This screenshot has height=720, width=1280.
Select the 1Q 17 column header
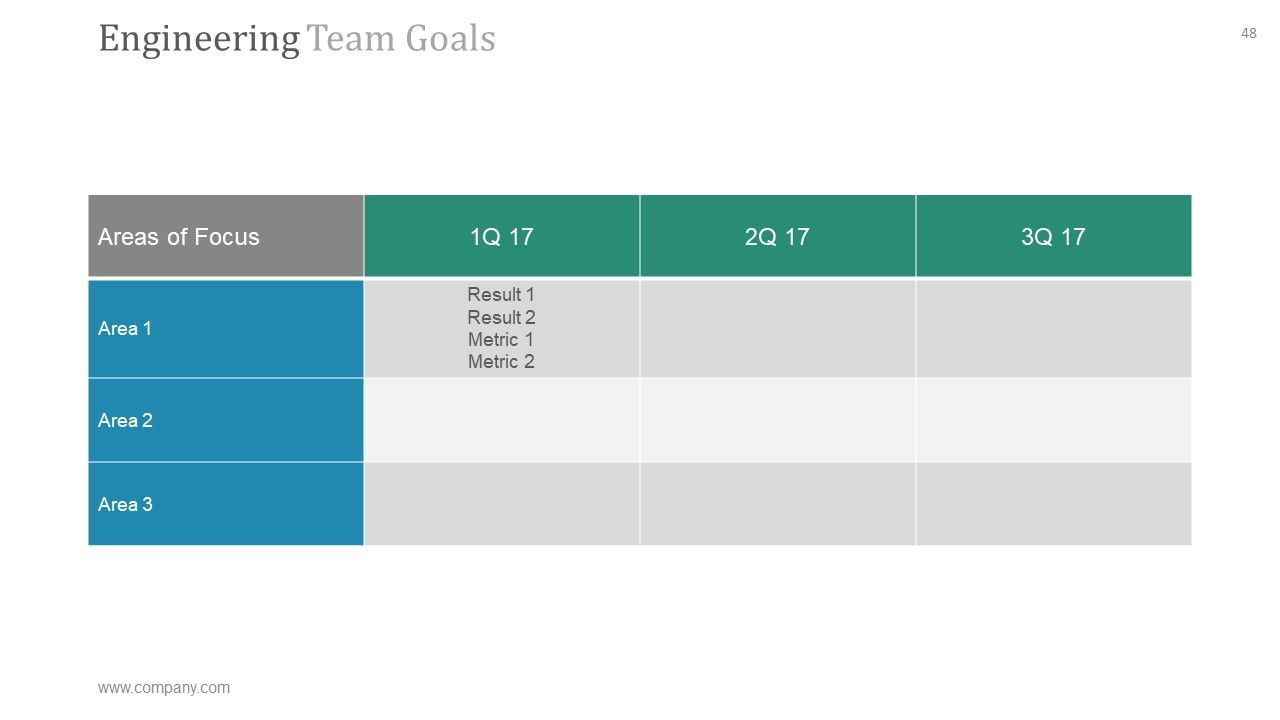click(502, 236)
